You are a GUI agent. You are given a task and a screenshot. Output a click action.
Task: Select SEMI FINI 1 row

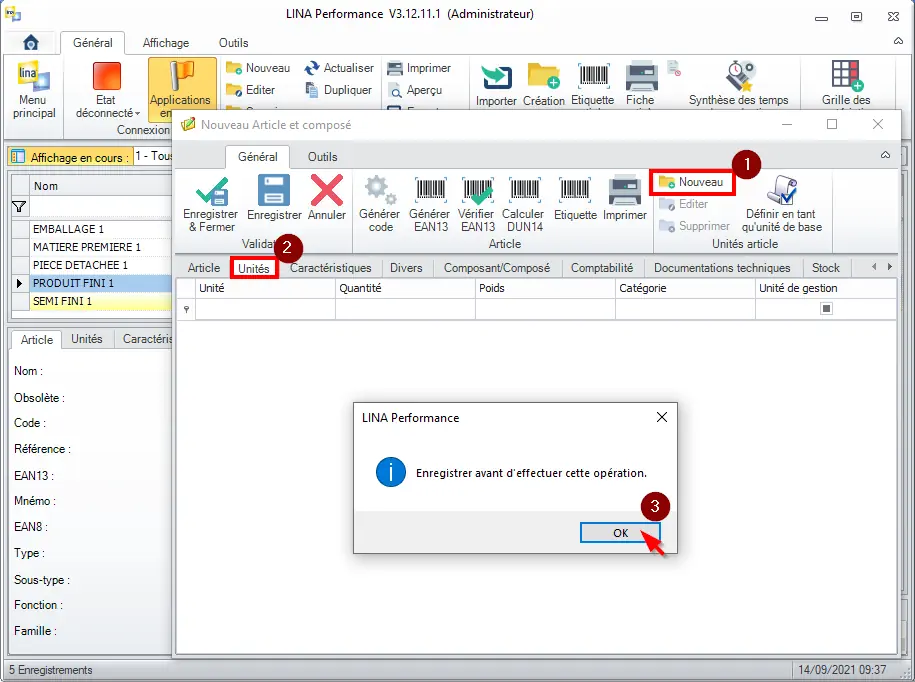click(x=100, y=302)
